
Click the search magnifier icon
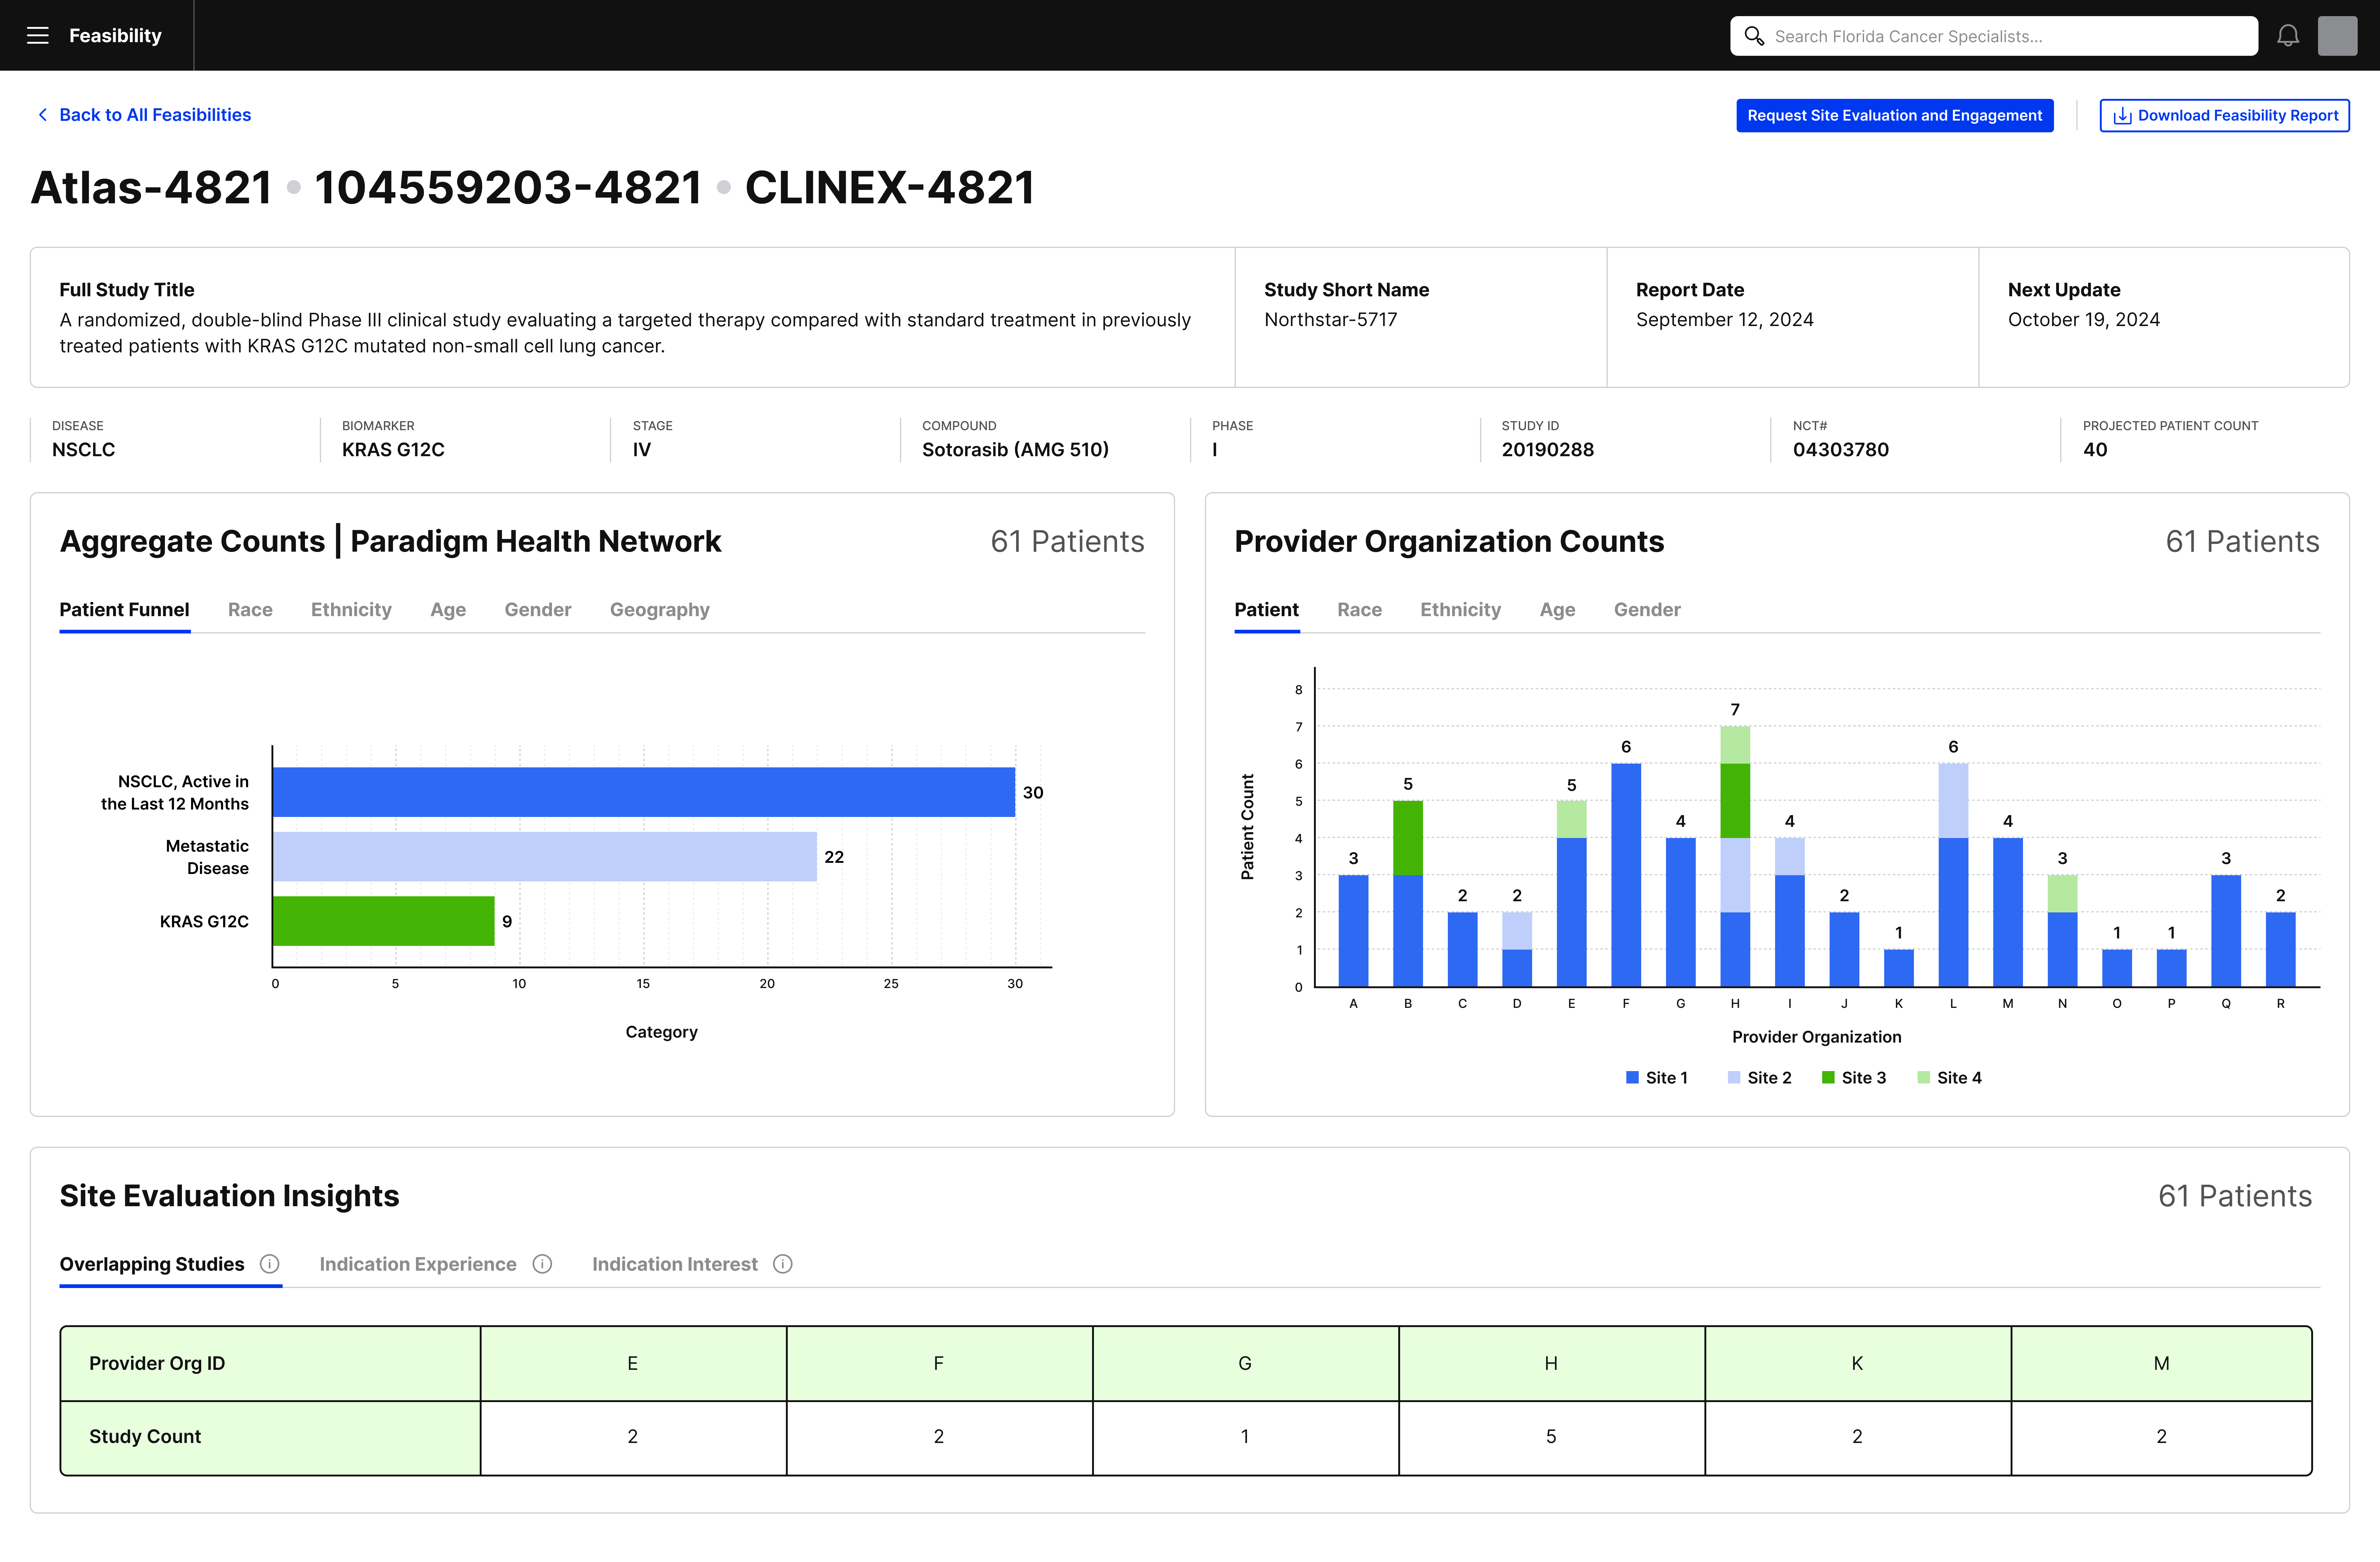coord(1754,36)
